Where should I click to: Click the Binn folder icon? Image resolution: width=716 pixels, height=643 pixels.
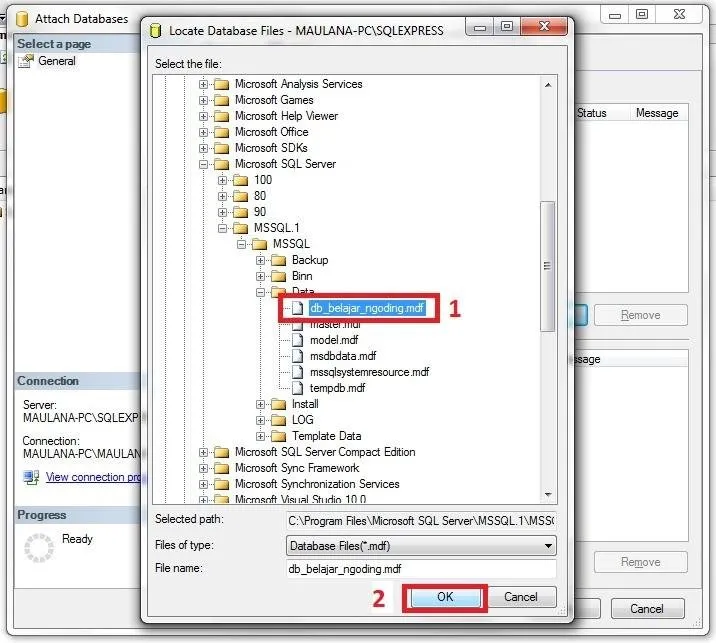[x=279, y=276]
